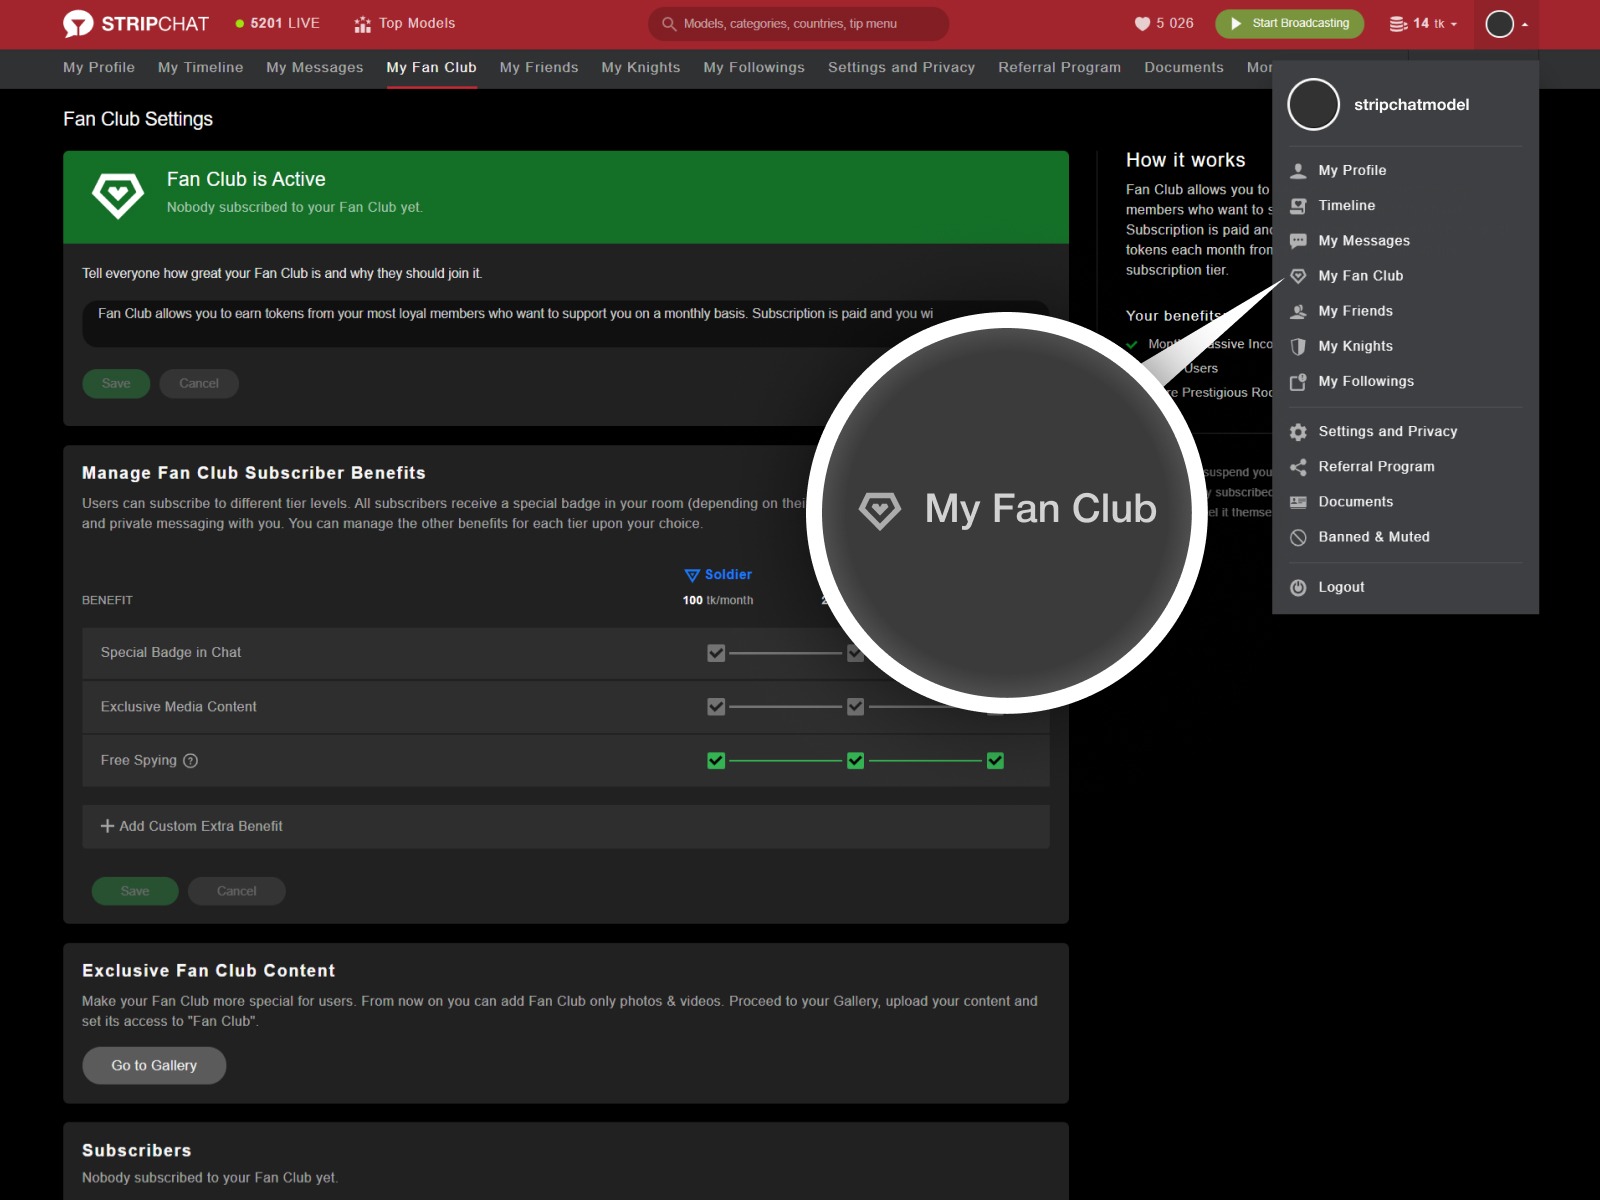Select the Top Models icon
This screenshot has height=1200, width=1600.
[x=361, y=23]
